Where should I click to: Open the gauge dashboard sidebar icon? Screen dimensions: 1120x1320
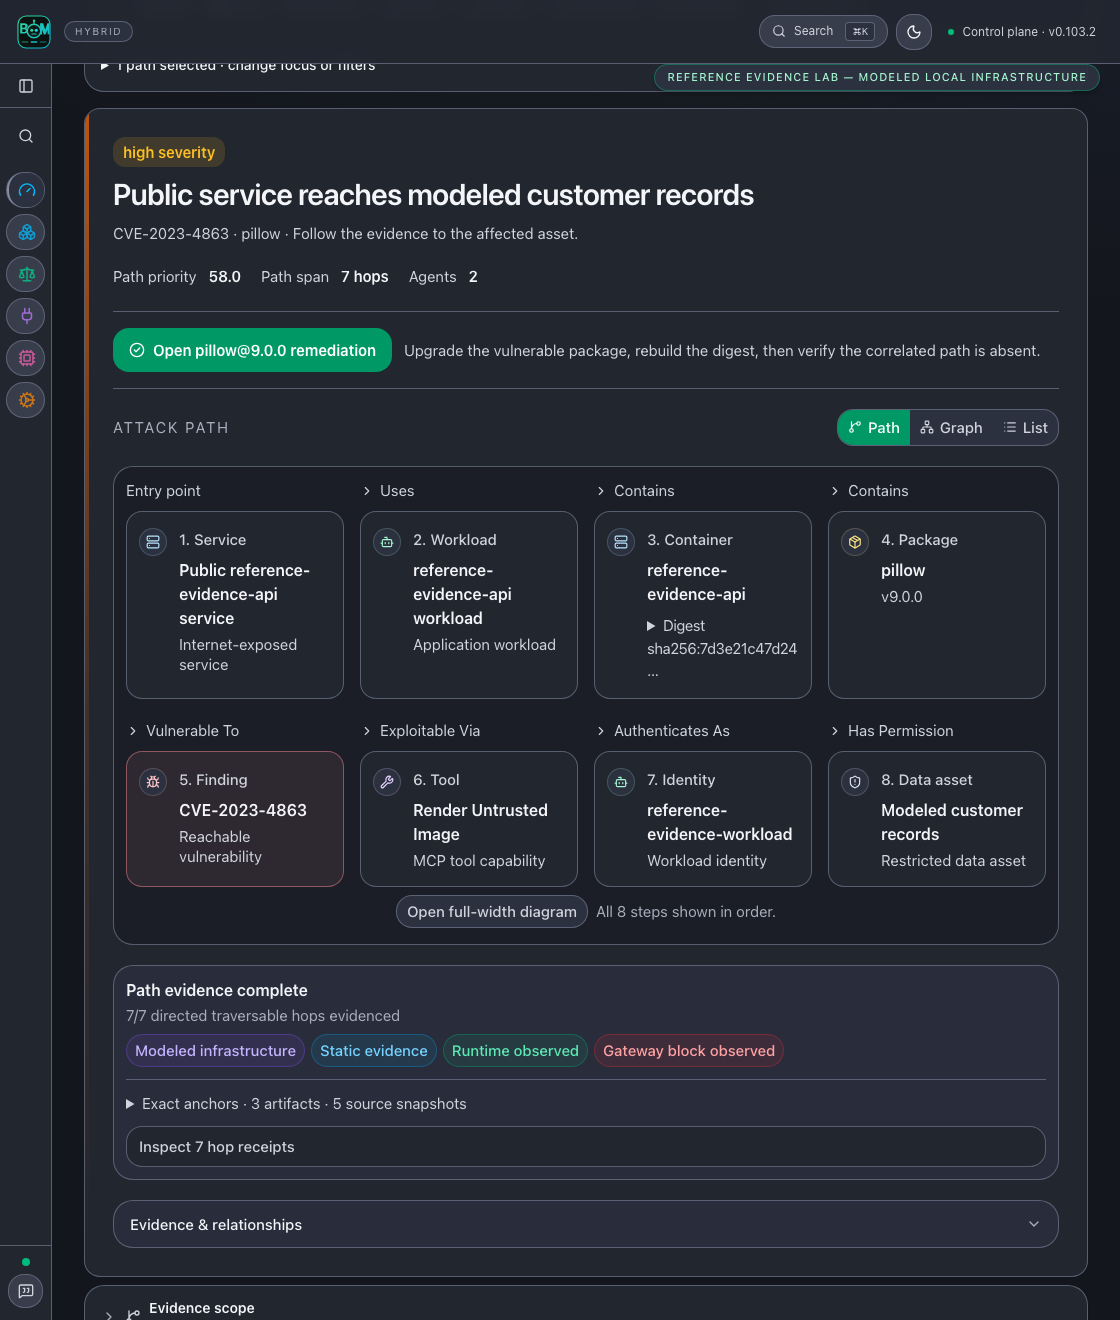(26, 190)
